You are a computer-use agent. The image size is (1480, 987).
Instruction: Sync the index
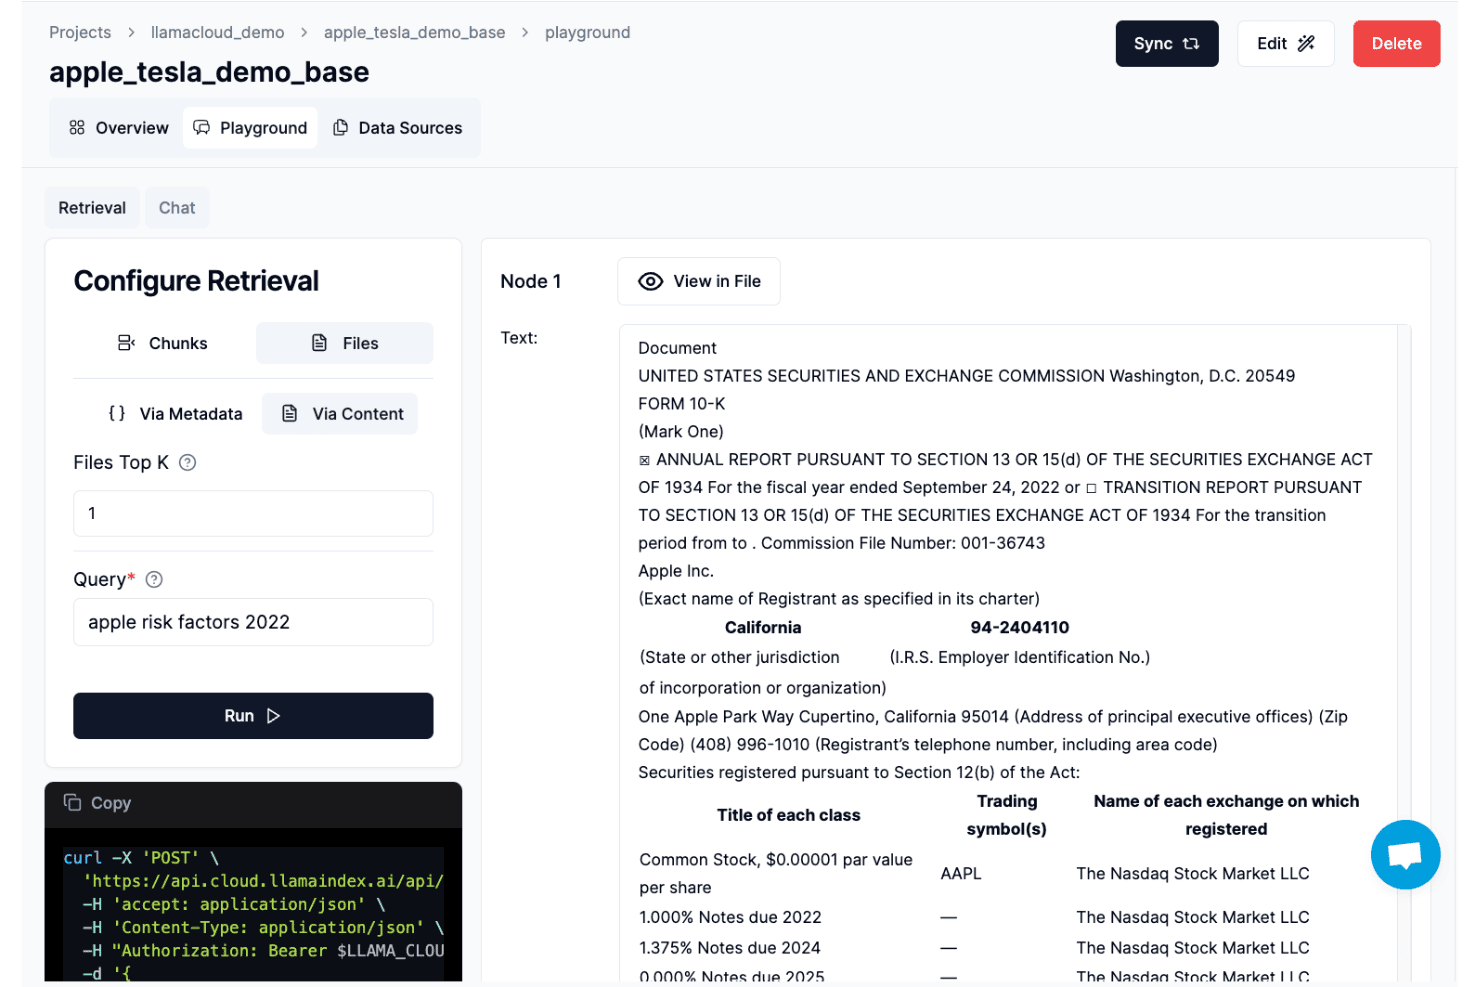coord(1167,44)
